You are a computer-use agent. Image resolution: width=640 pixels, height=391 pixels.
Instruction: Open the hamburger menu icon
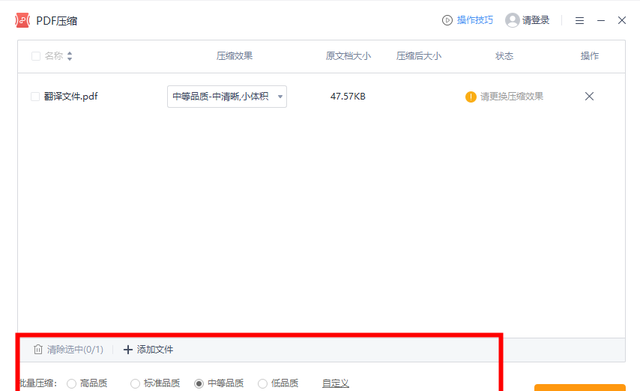click(x=580, y=20)
